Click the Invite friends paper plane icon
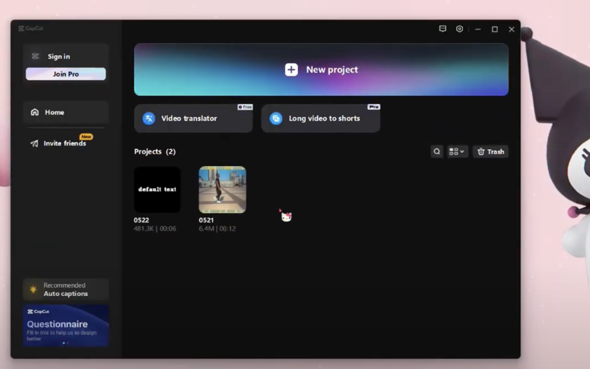Screen dimensions: 590x369 click(x=34, y=143)
